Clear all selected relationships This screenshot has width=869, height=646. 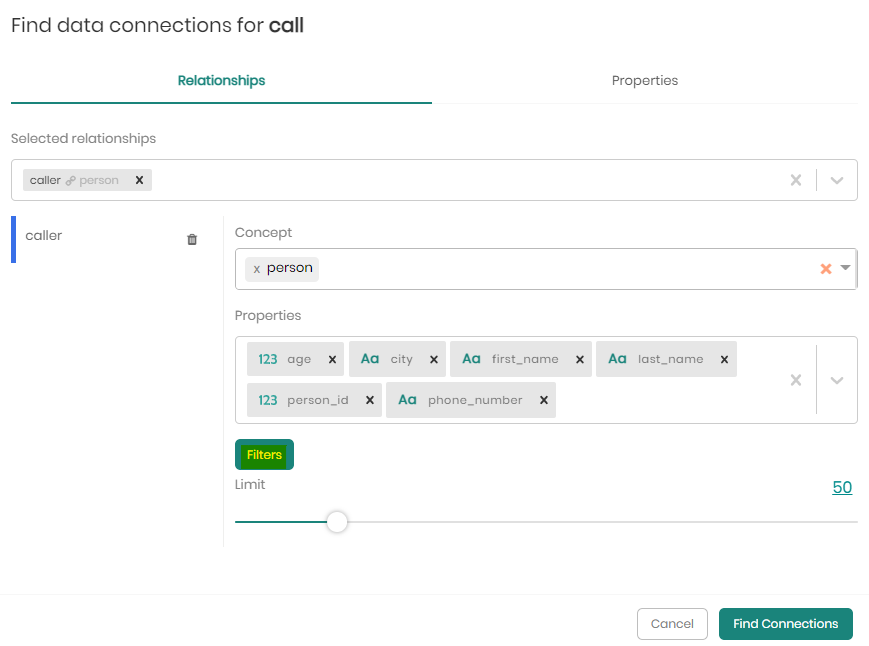(796, 180)
